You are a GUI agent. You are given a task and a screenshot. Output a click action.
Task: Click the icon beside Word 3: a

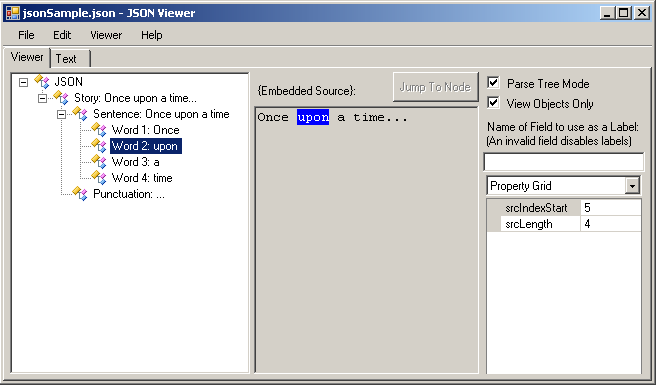(99, 162)
